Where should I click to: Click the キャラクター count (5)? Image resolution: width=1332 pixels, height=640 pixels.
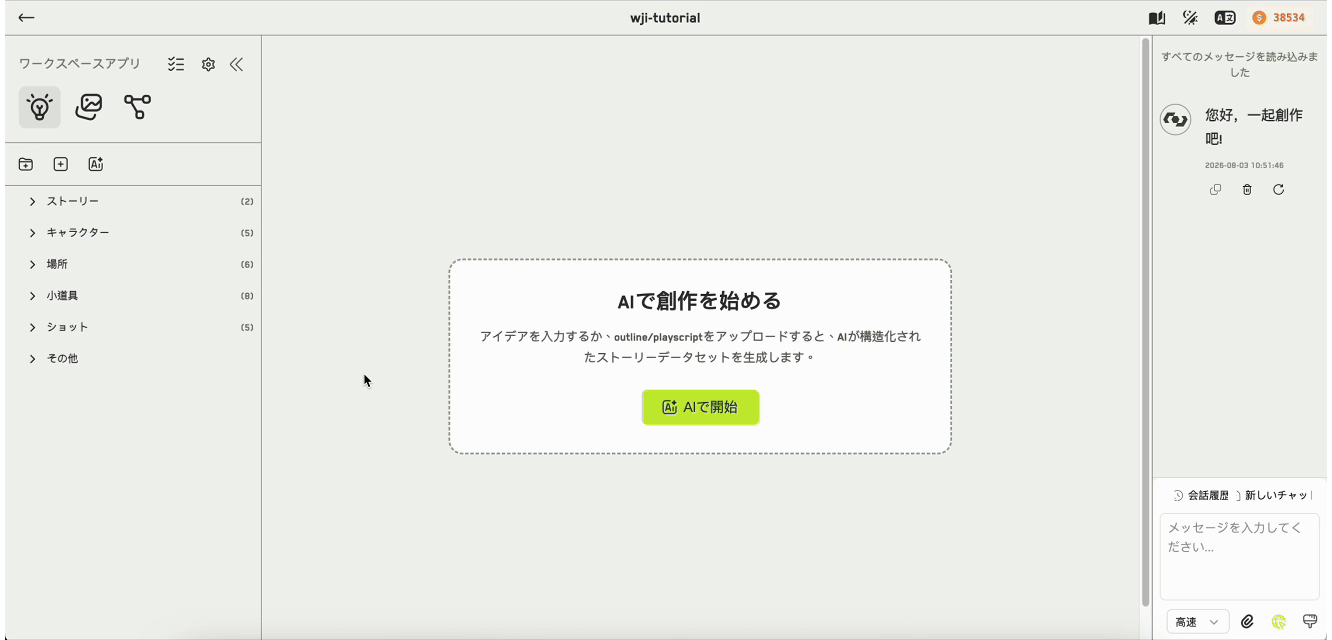pyautogui.click(x=247, y=233)
